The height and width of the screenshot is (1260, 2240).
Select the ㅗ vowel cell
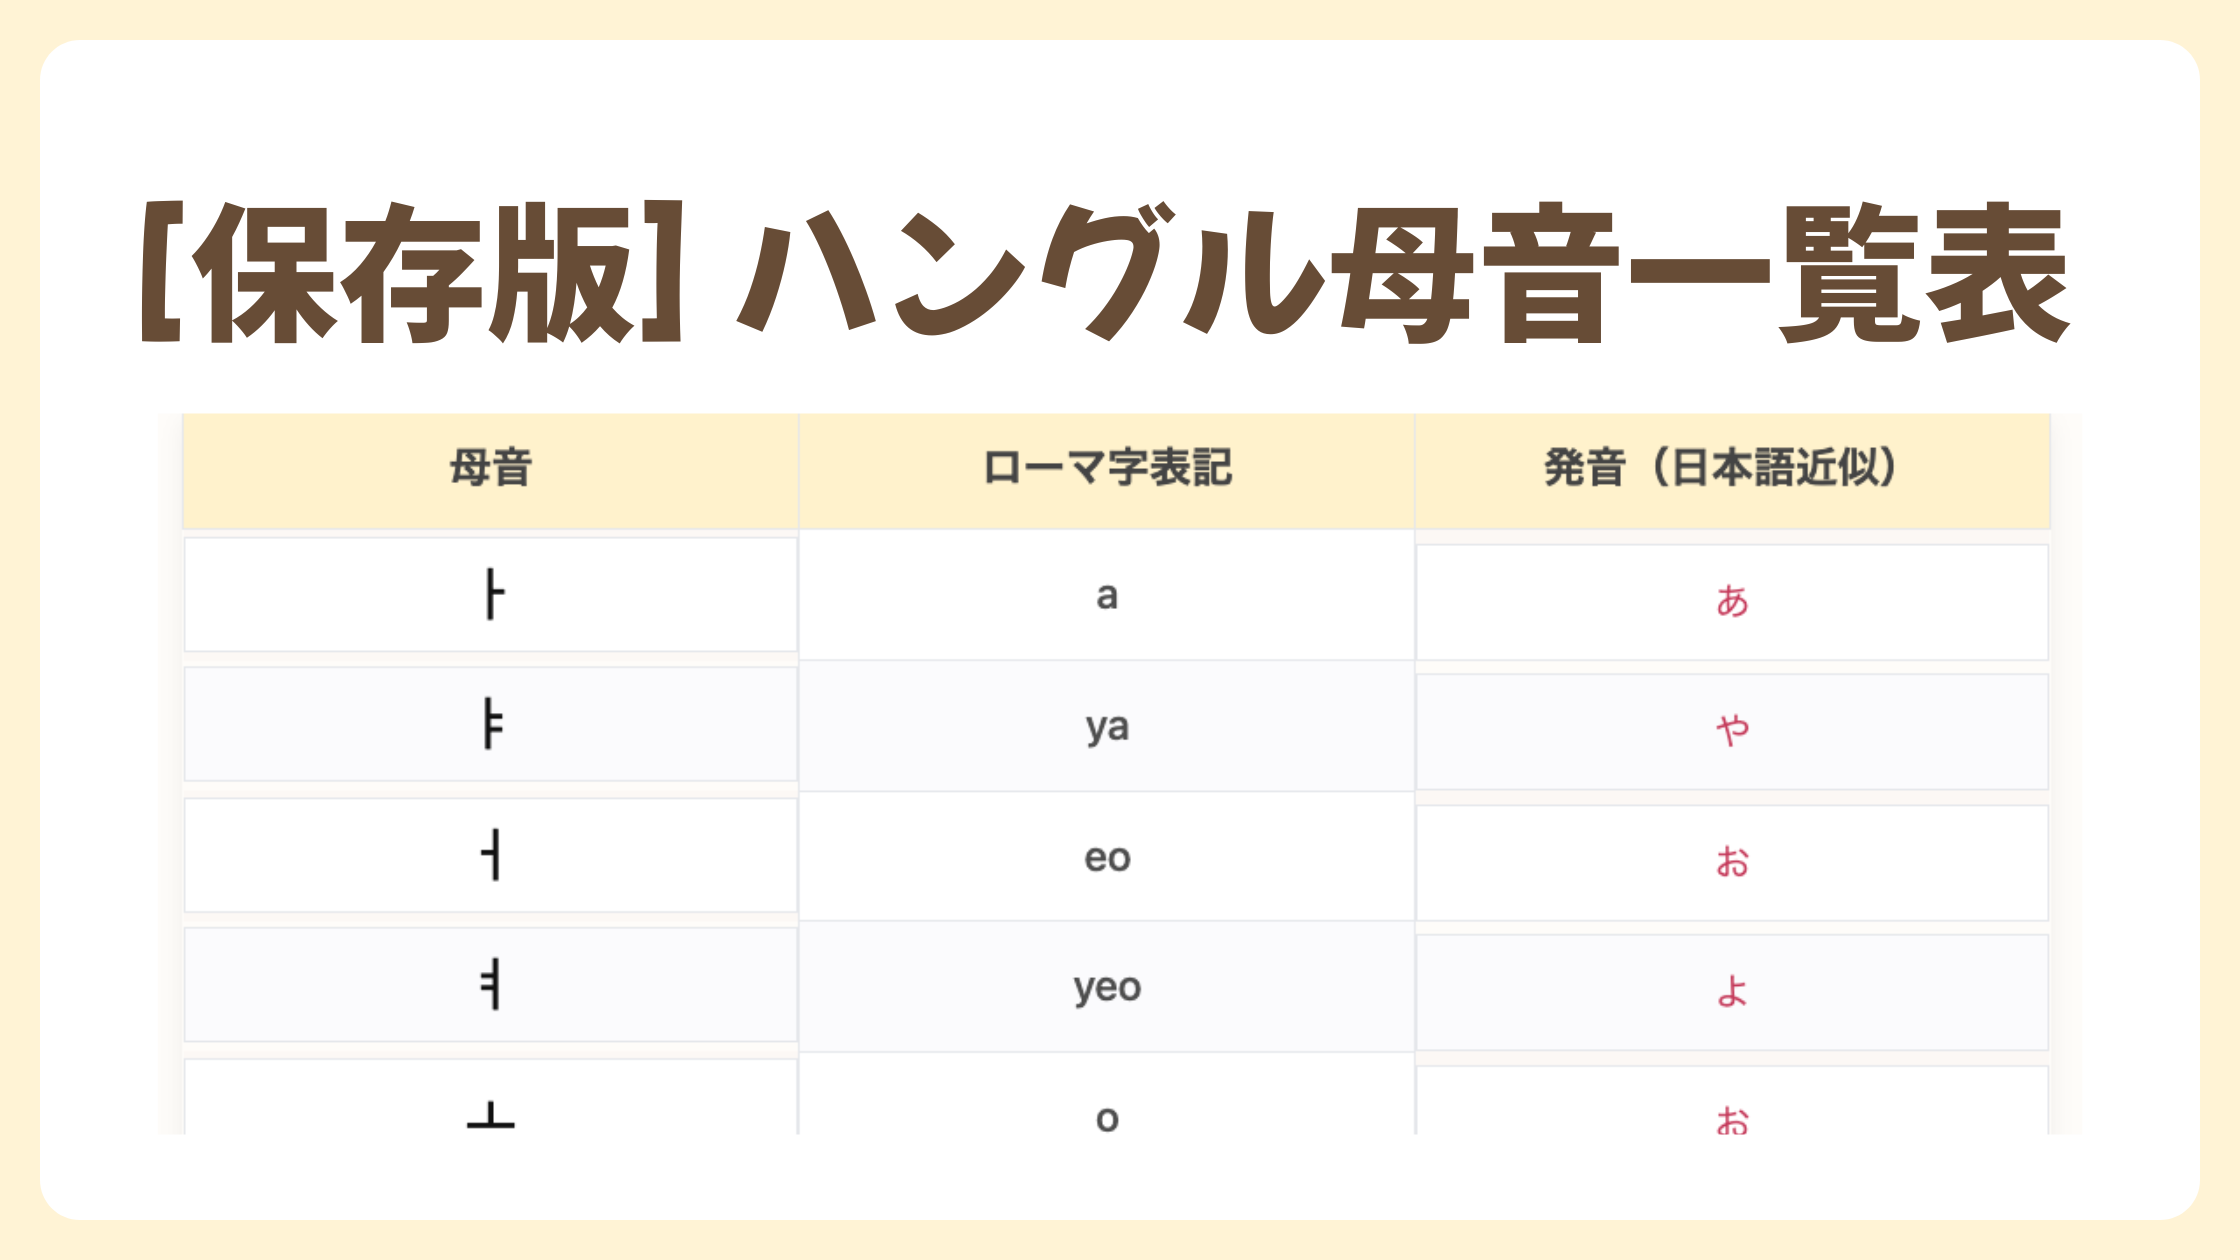point(490,1097)
